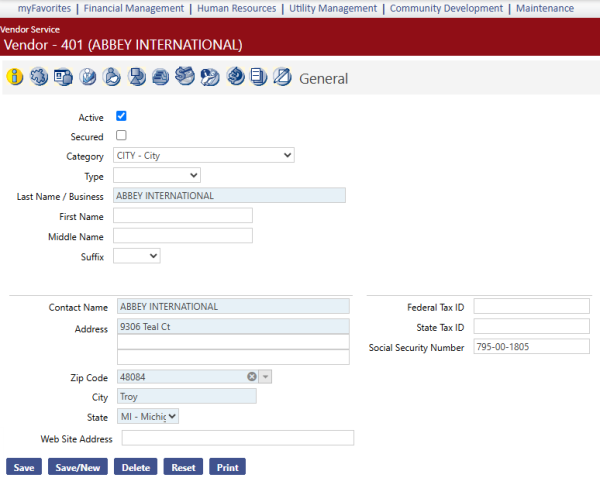
Task: Open the contact card with person icon
Action: coord(63,77)
